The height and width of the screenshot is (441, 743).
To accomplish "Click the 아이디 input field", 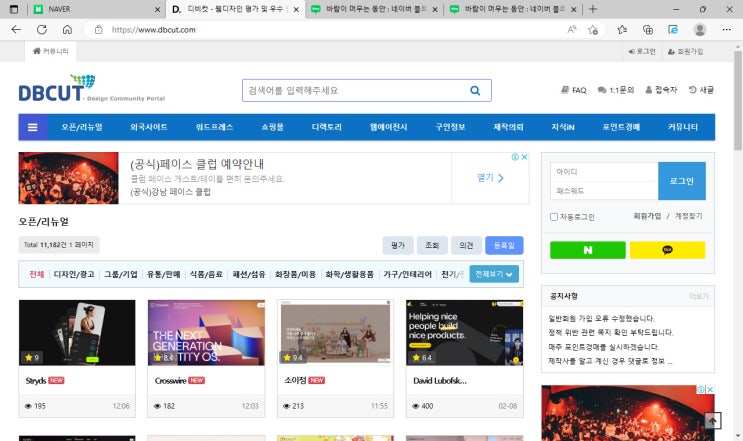I will pyautogui.click(x=604, y=171).
